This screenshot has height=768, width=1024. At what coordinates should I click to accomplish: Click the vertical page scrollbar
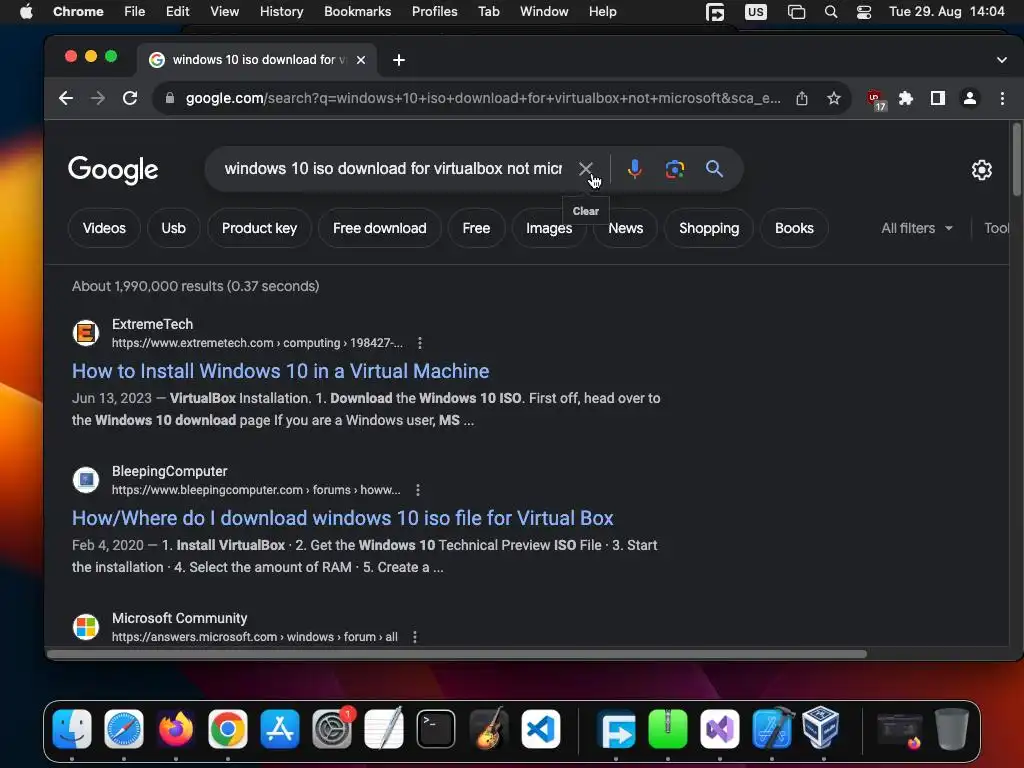[1016, 159]
